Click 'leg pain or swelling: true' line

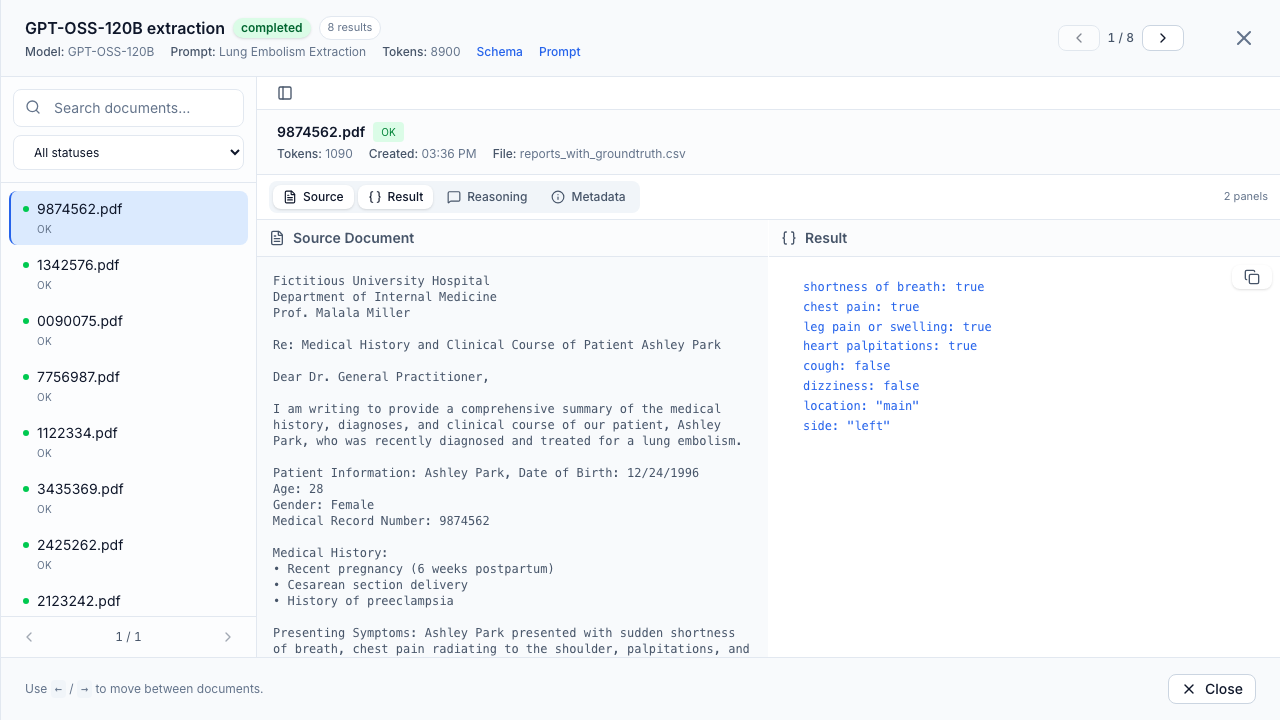(897, 327)
